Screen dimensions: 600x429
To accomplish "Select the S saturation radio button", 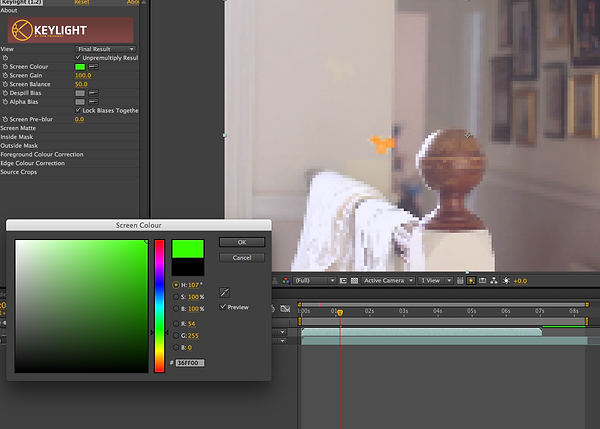I will (x=176, y=297).
